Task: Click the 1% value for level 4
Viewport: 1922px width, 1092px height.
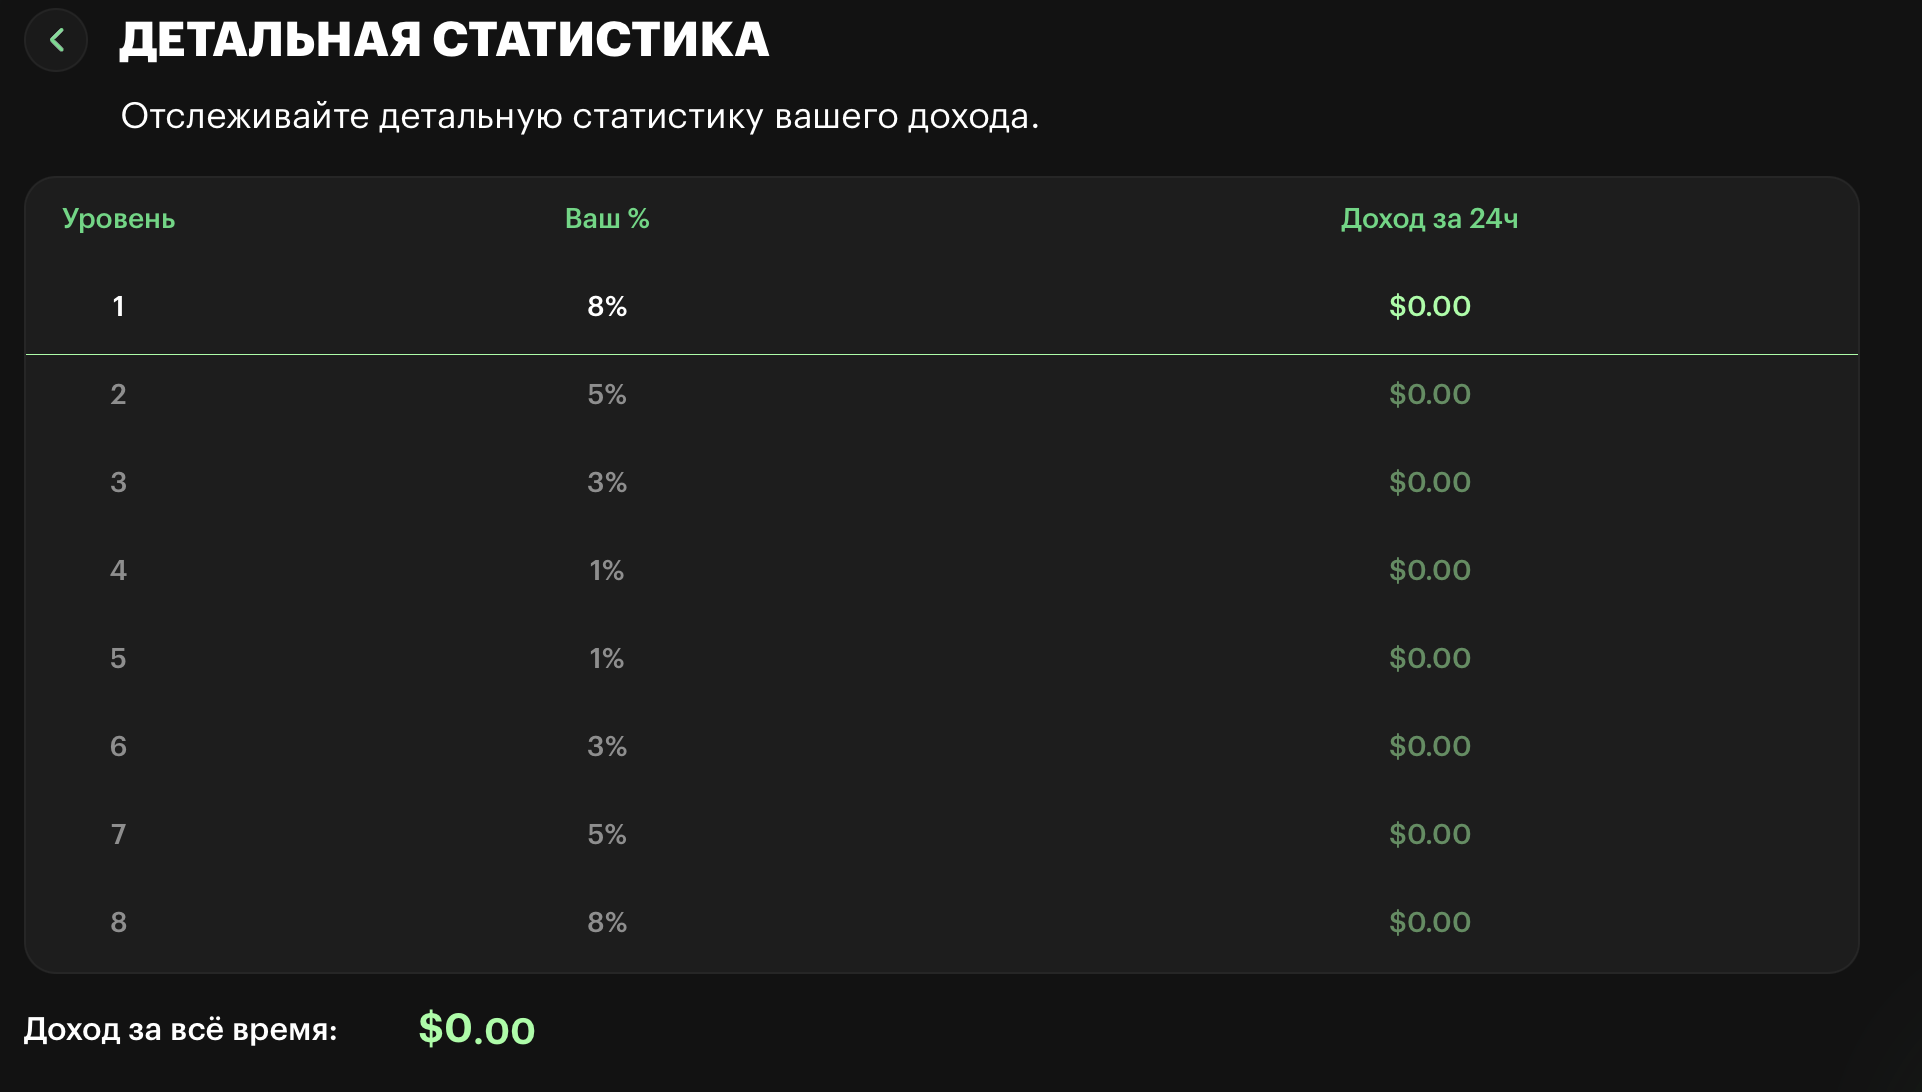Action: coord(607,570)
